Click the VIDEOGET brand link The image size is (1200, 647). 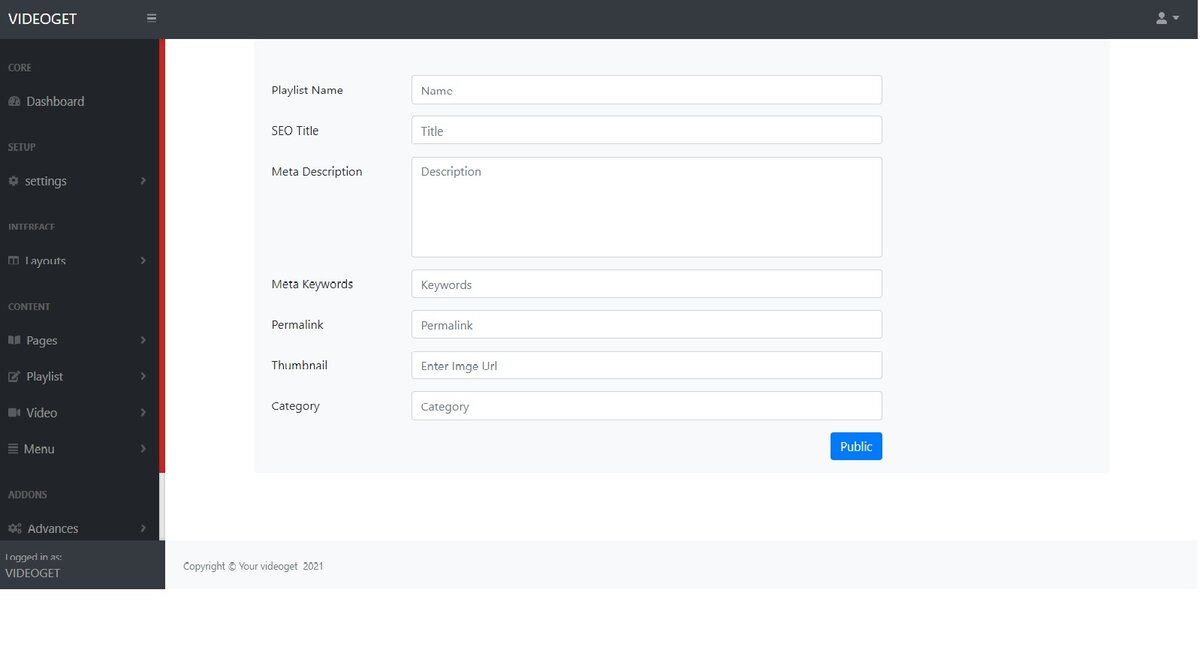pyautogui.click(x=42, y=18)
